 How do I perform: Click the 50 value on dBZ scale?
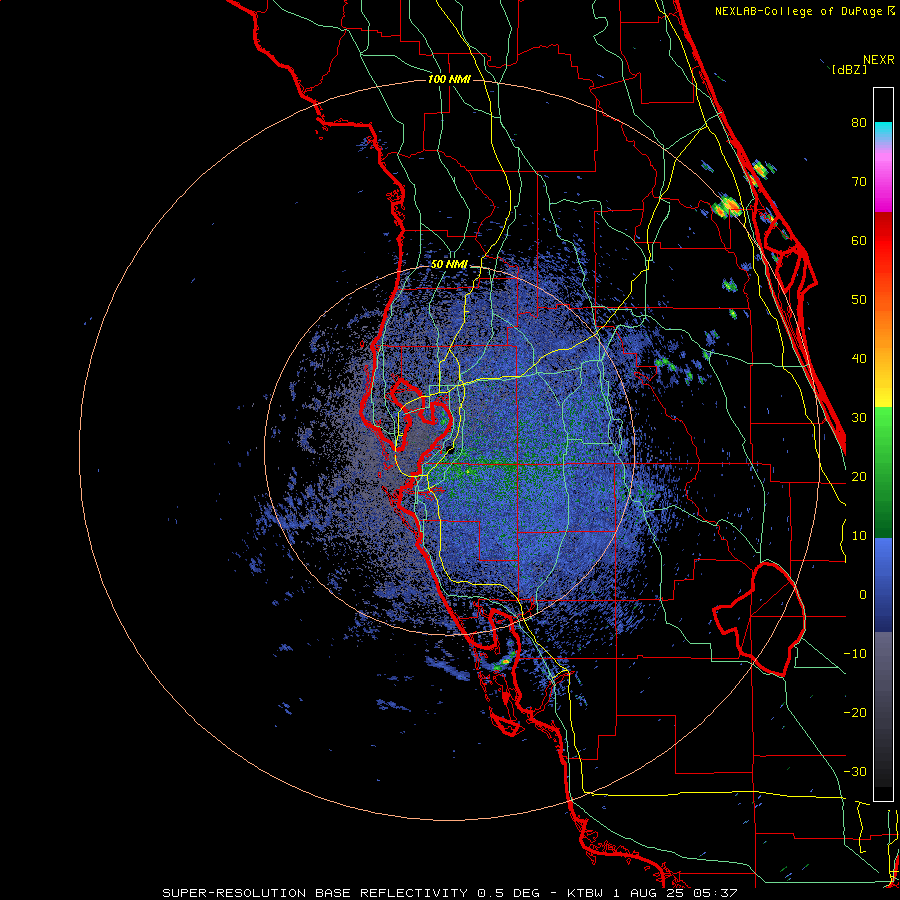point(859,300)
